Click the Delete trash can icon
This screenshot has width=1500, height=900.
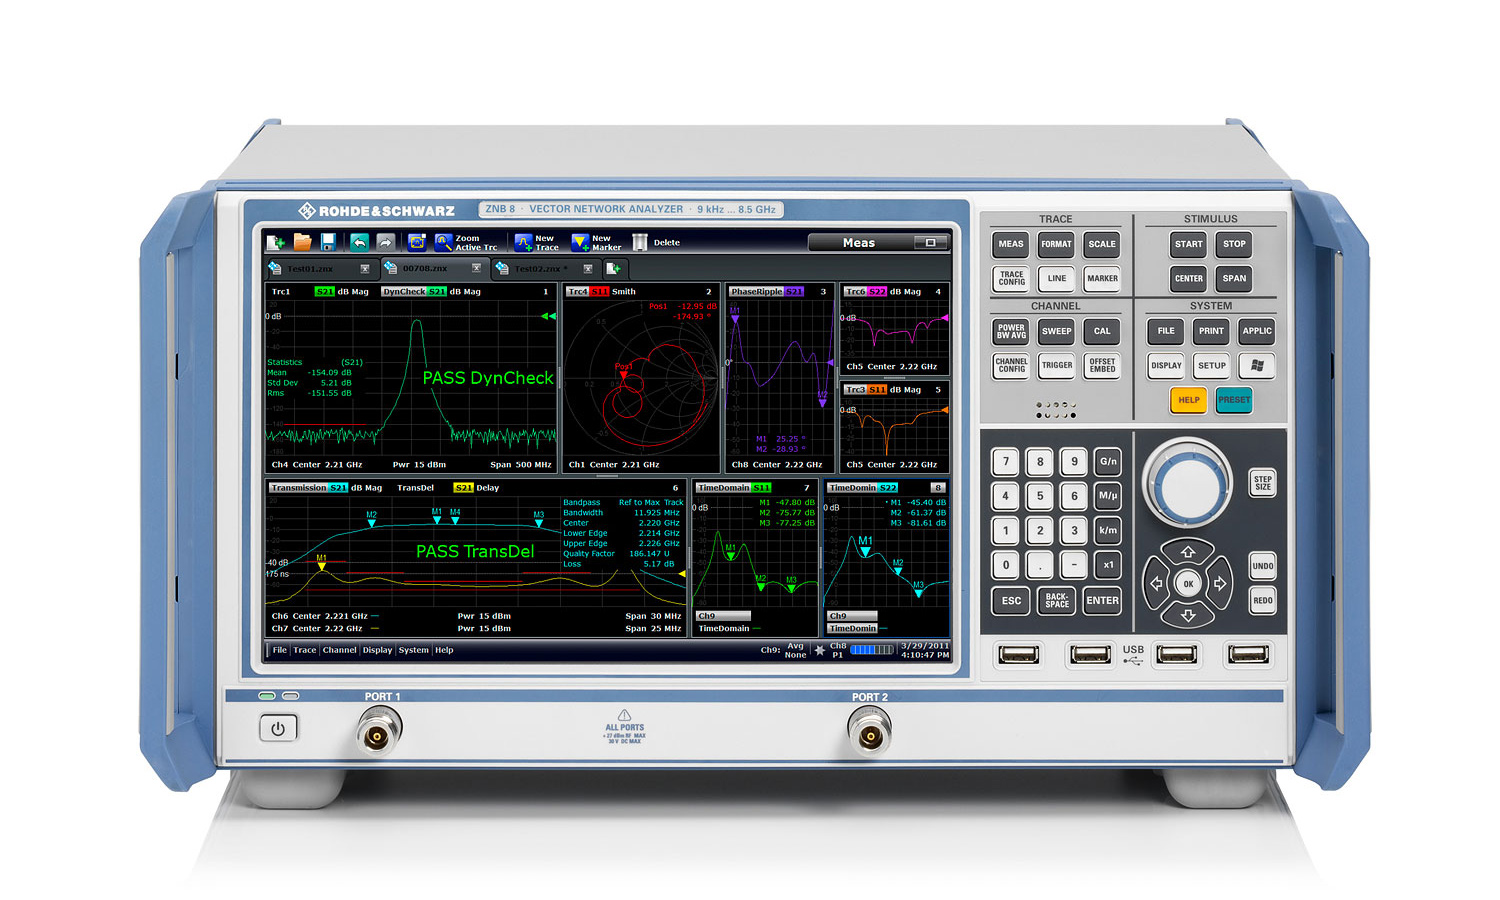639,242
